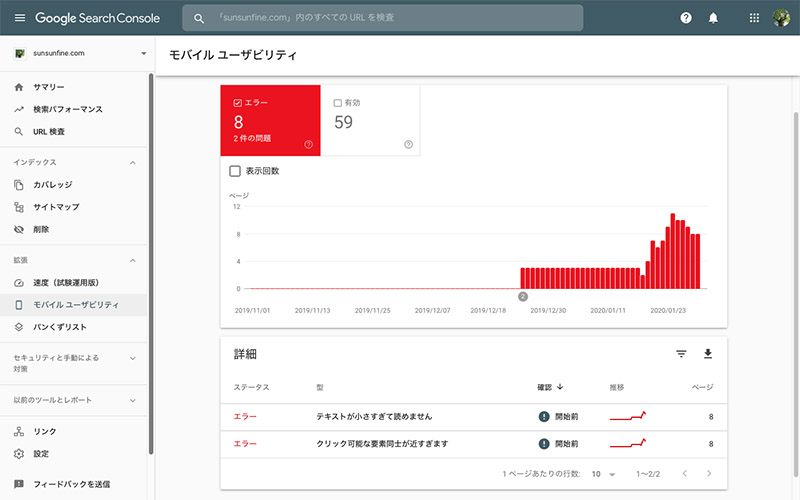Click the hidden-eye icon beside 削除
Image resolution: width=800 pixels, height=500 pixels.
[x=19, y=230]
